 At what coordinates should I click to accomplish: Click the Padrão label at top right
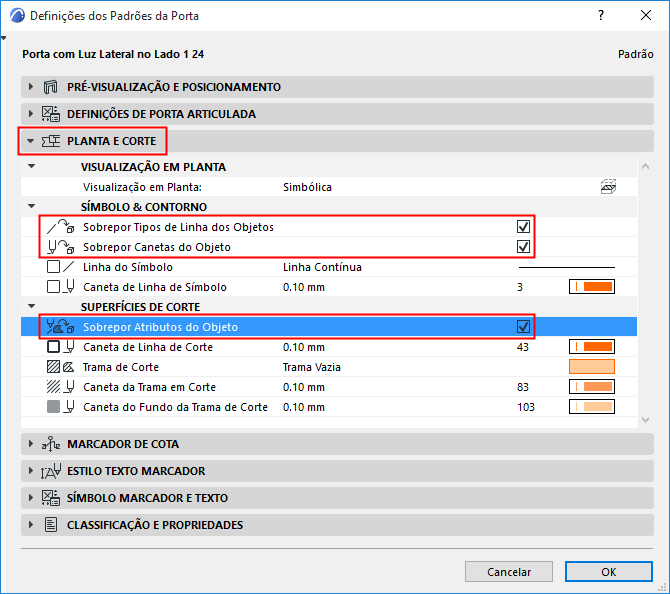636,54
